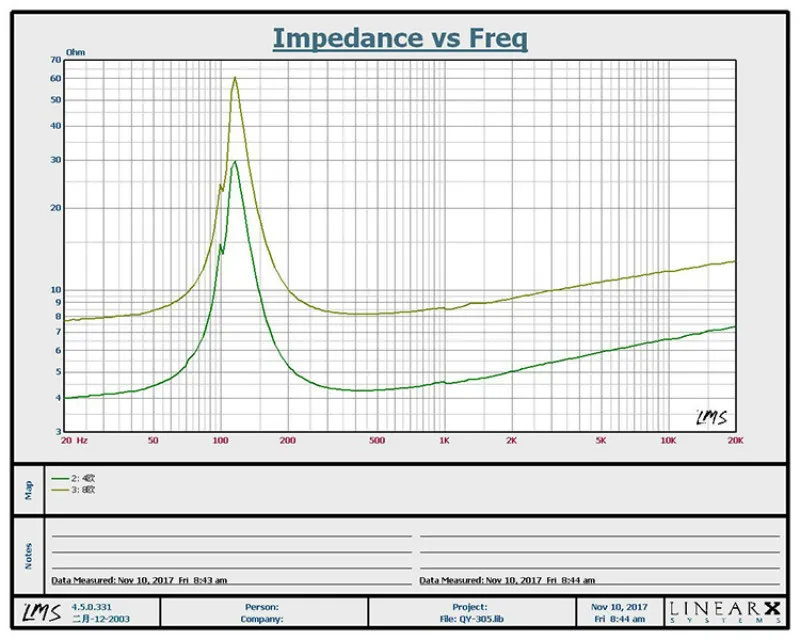This screenshot has width=800, height=640.
Task: Click 'Data Measured' note ending 8:43 am
Action: pyautogui.click(x=139, y=580)
